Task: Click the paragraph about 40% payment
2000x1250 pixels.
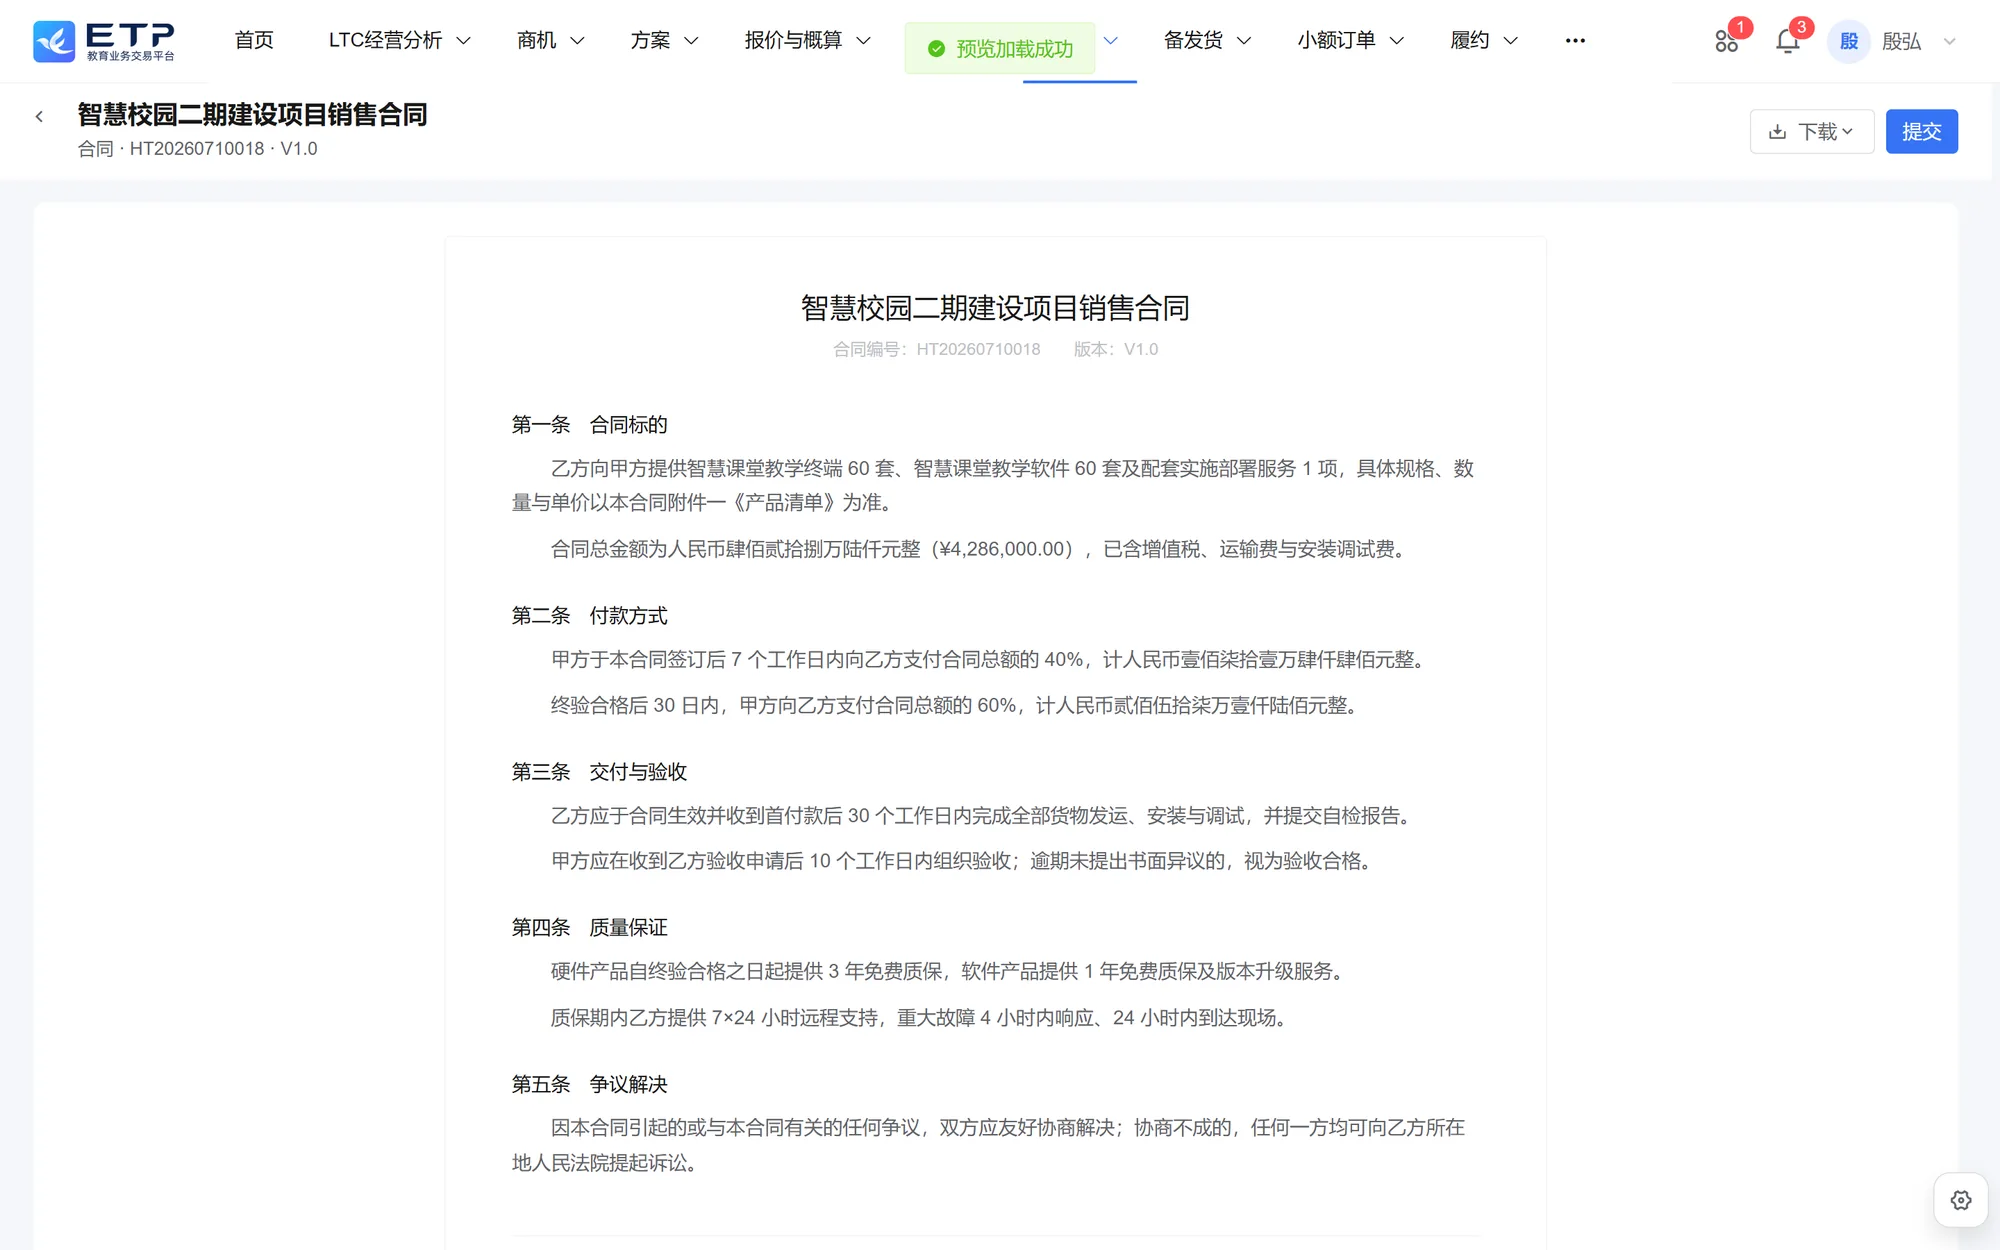Action: 990,660
